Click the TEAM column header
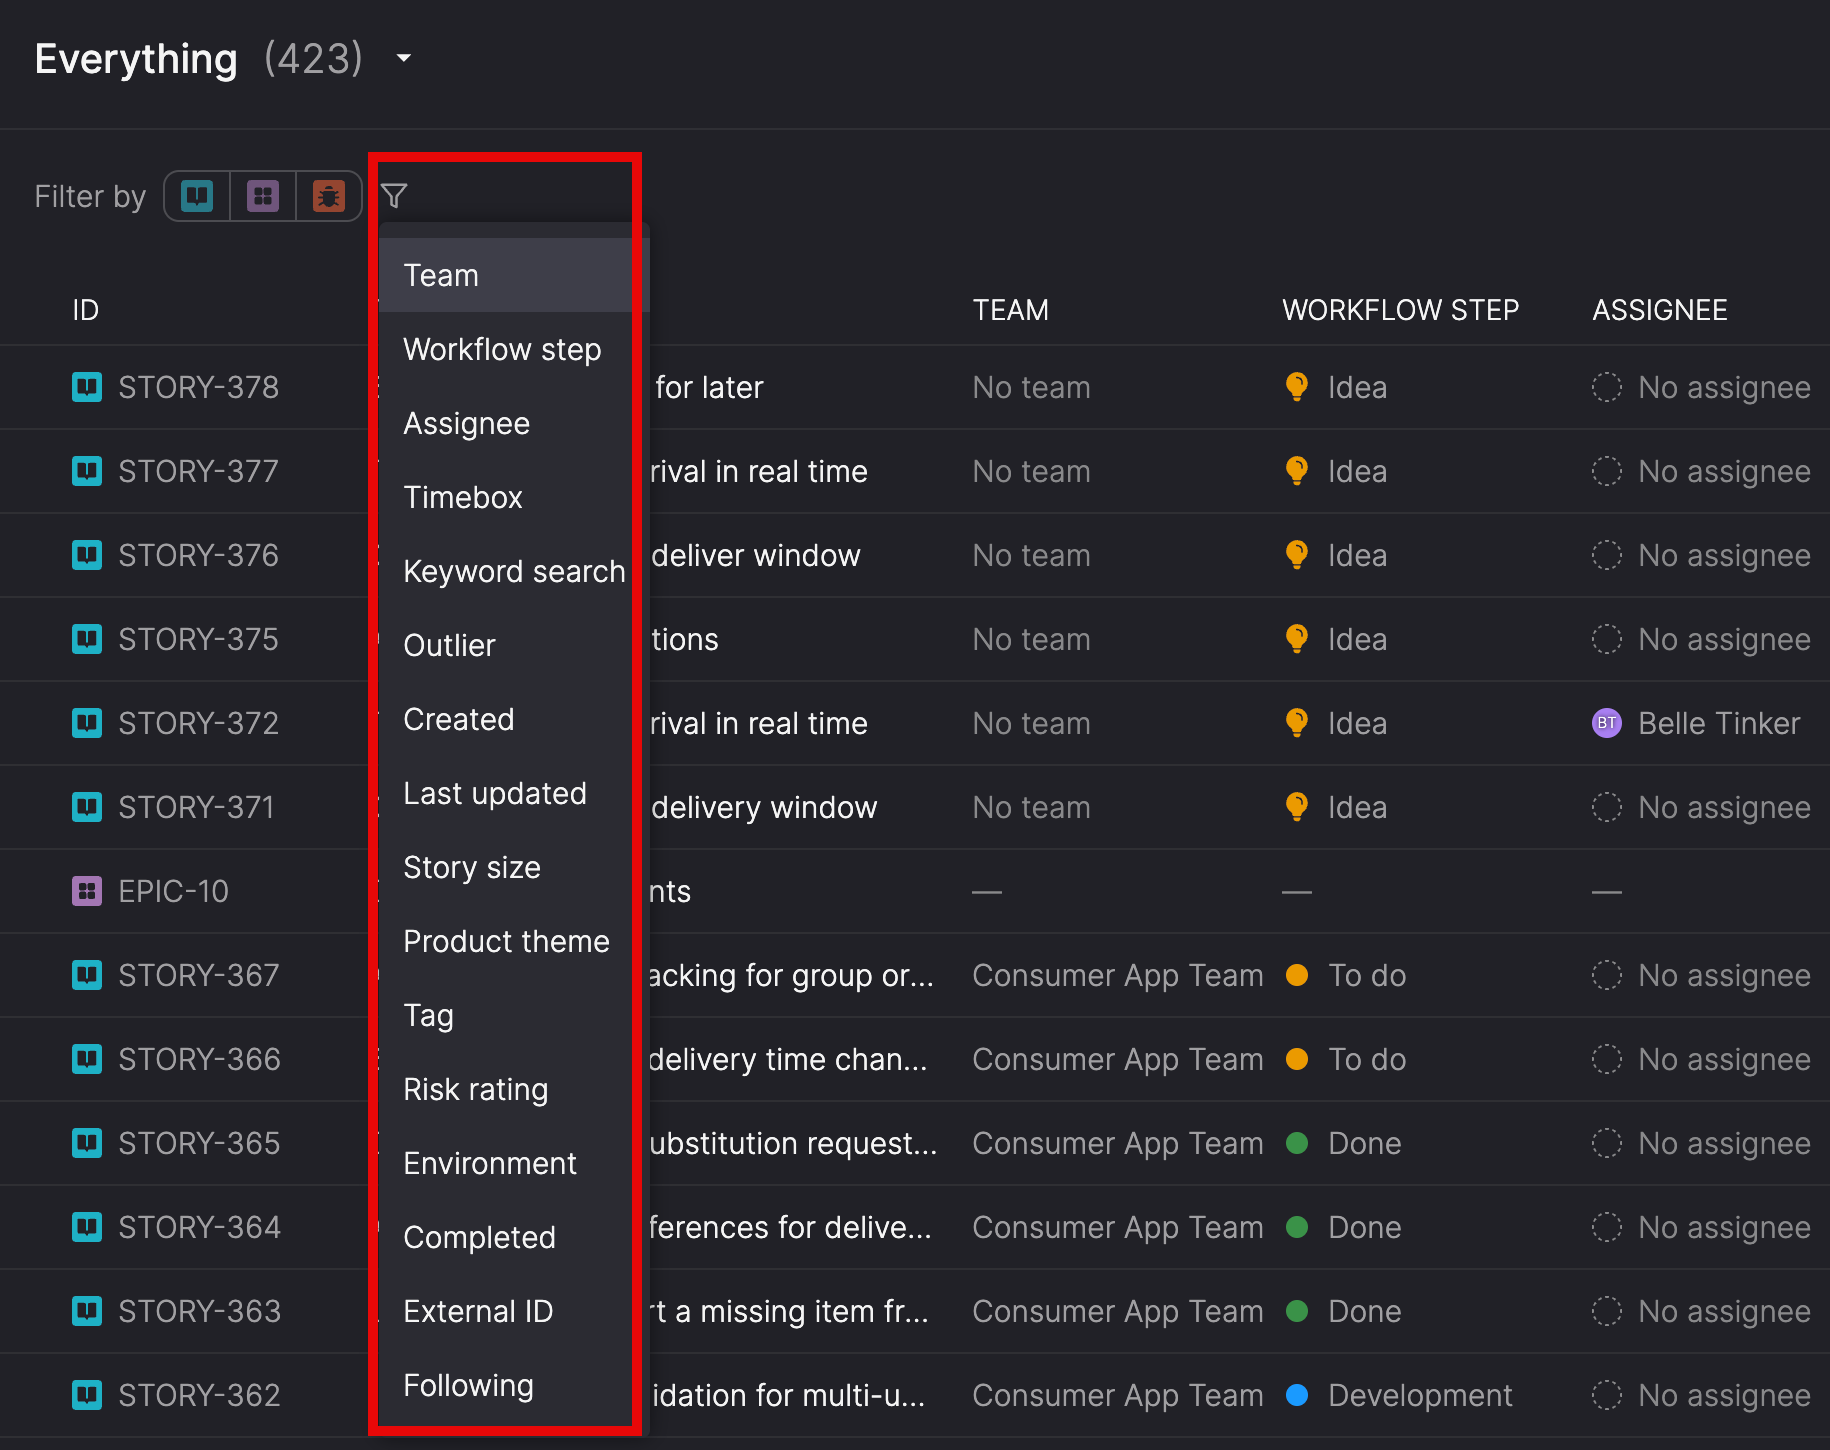Viewport: 1830px width, 1450px height. [x=1010, y=310]
